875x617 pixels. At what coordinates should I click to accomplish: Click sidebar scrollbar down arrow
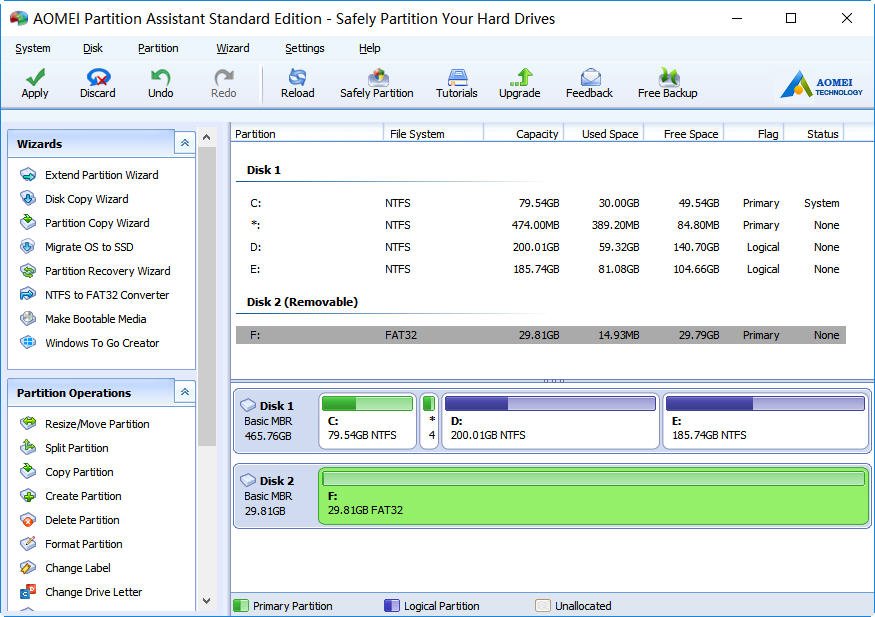(x=206, y=601)
